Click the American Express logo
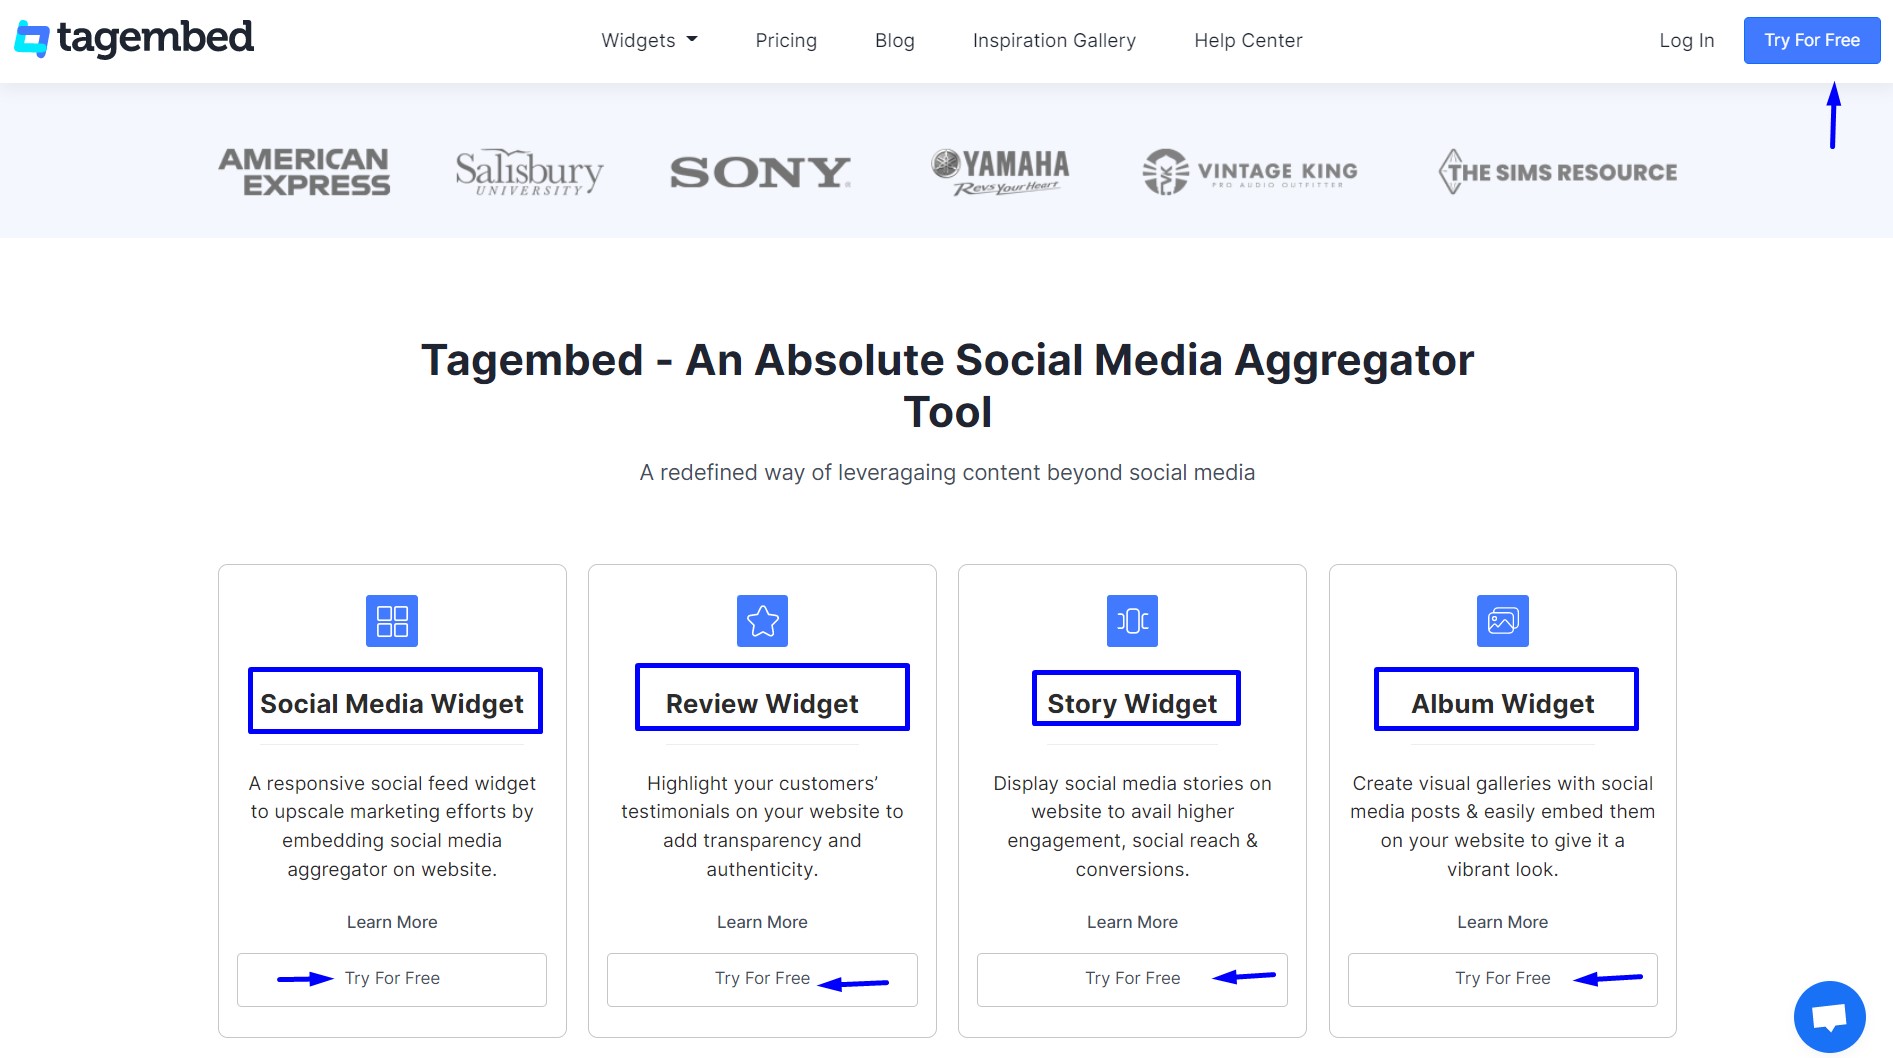This screenshot has width=1893, height=1058. coord(304,172)
